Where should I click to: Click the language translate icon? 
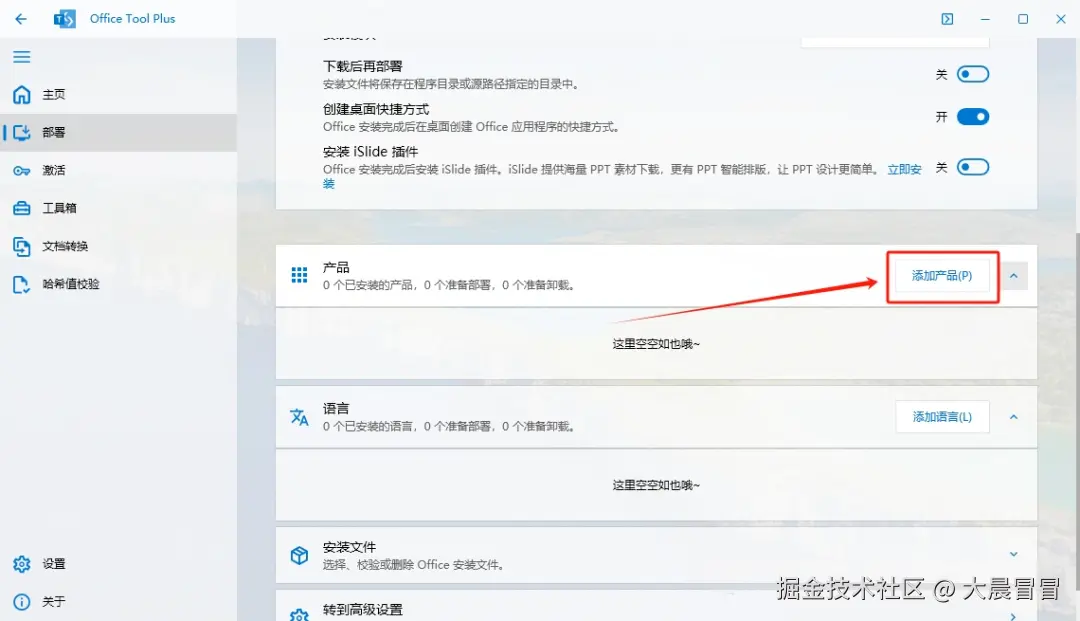tap(299, 417)
